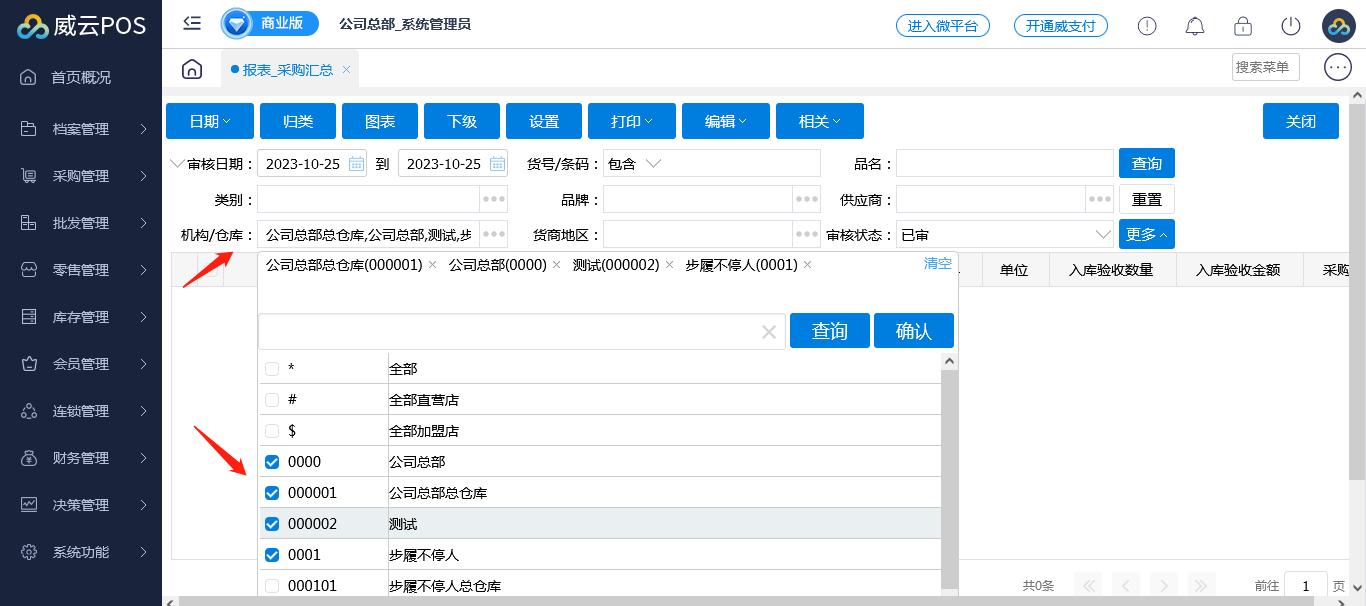The height and width of the screenshot is (606, 1366).
Task: Click the three-dot more options circle
Action: tap(1337, 67)
